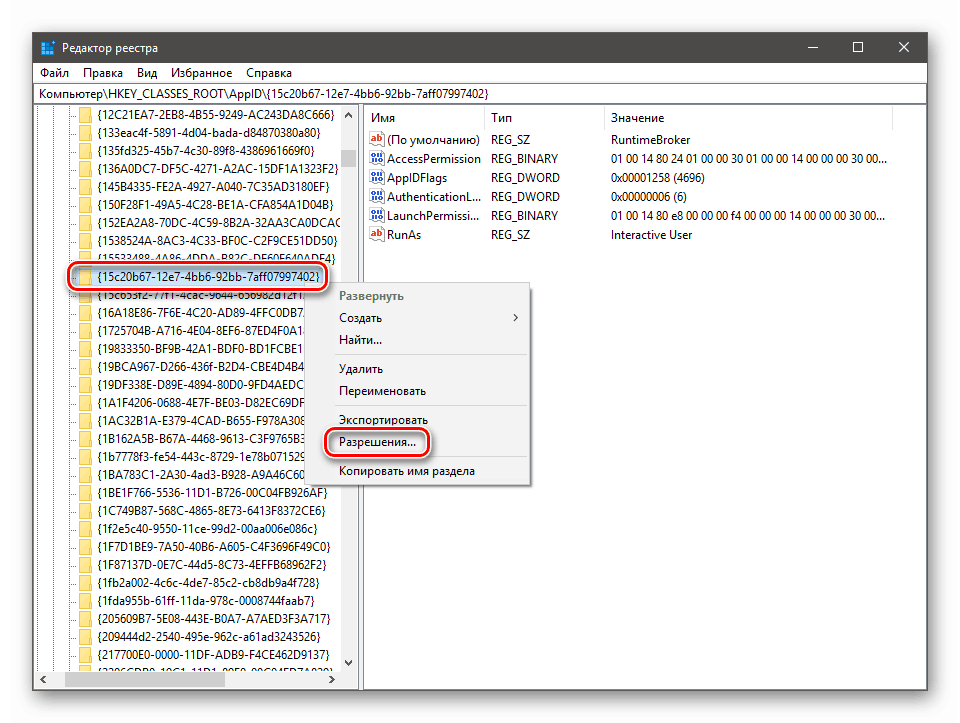Click the vertical scrollbar thumb of the tree

pos(348,158)
